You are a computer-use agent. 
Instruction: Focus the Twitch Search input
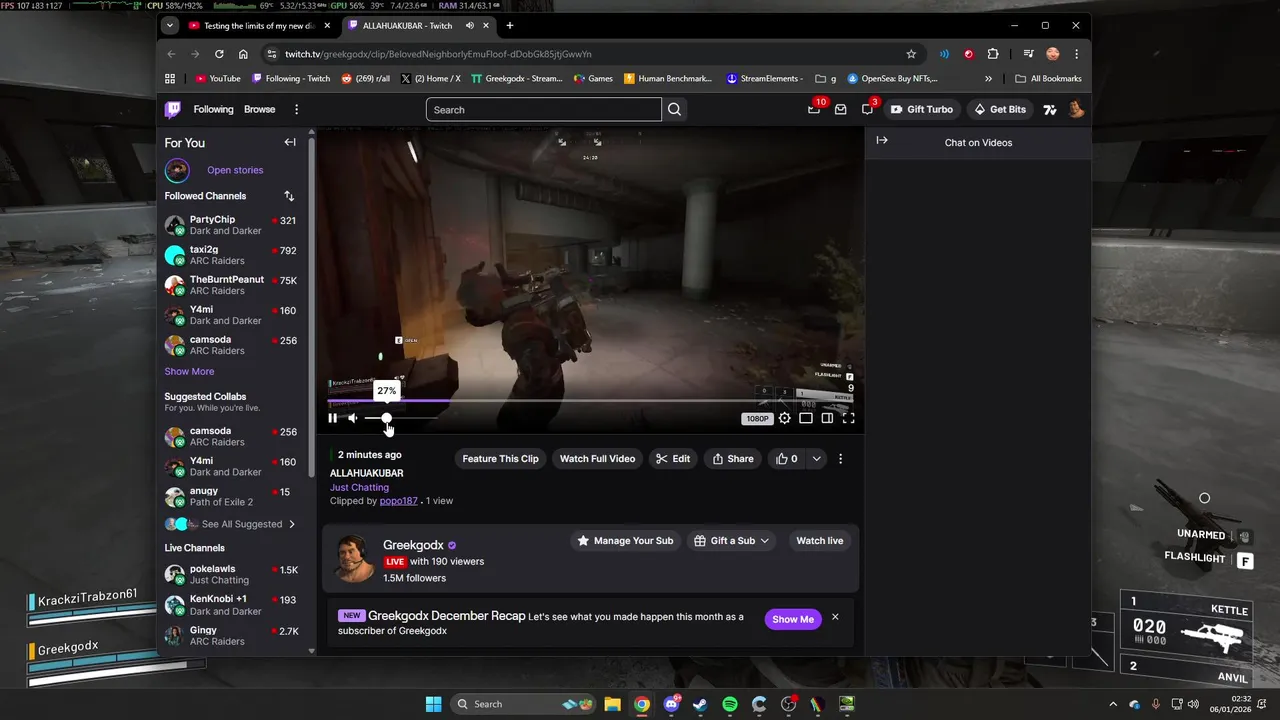pyautogui.click(x=544, y=109)
